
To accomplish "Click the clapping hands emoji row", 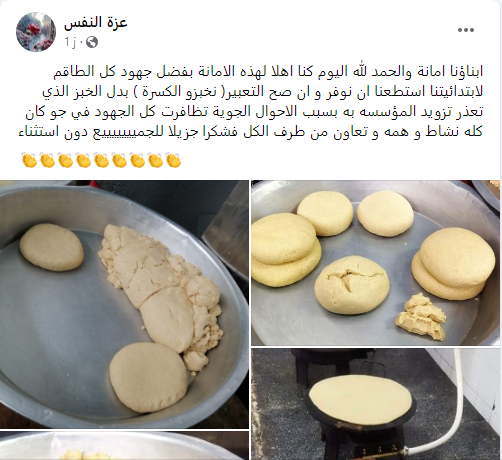I will click(x=101, y=160).
